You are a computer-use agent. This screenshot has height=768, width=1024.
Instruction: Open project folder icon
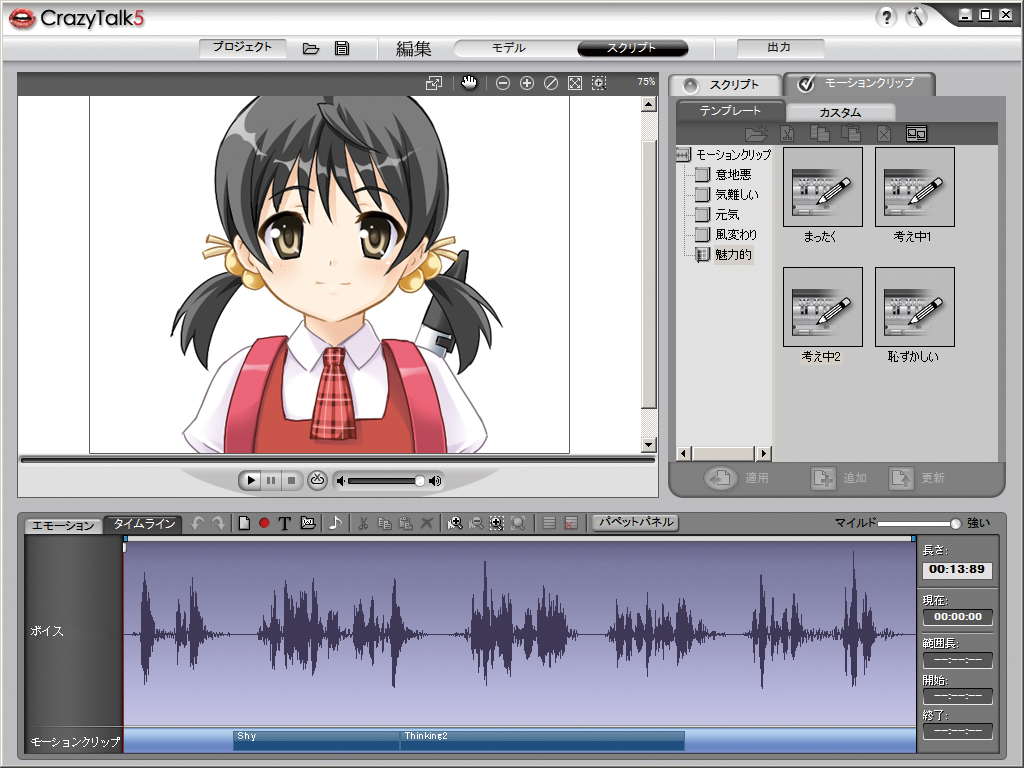[x=311, y=48]
